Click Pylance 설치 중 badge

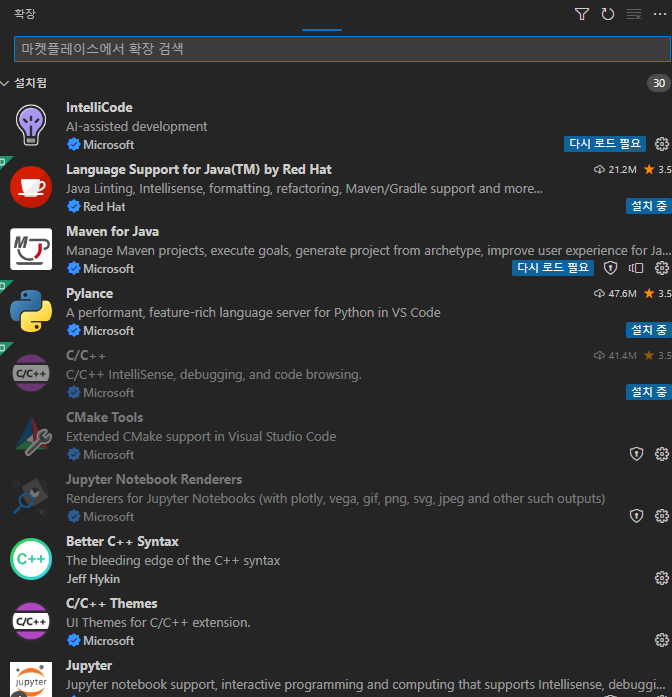point(648,330)
